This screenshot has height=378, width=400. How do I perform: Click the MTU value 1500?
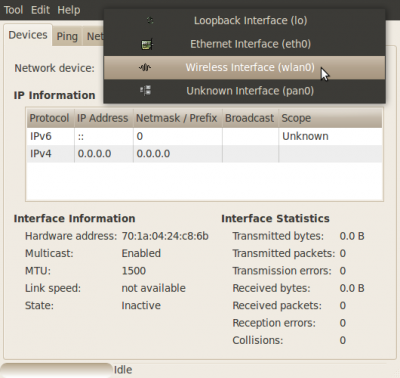[x=134, y=271]
